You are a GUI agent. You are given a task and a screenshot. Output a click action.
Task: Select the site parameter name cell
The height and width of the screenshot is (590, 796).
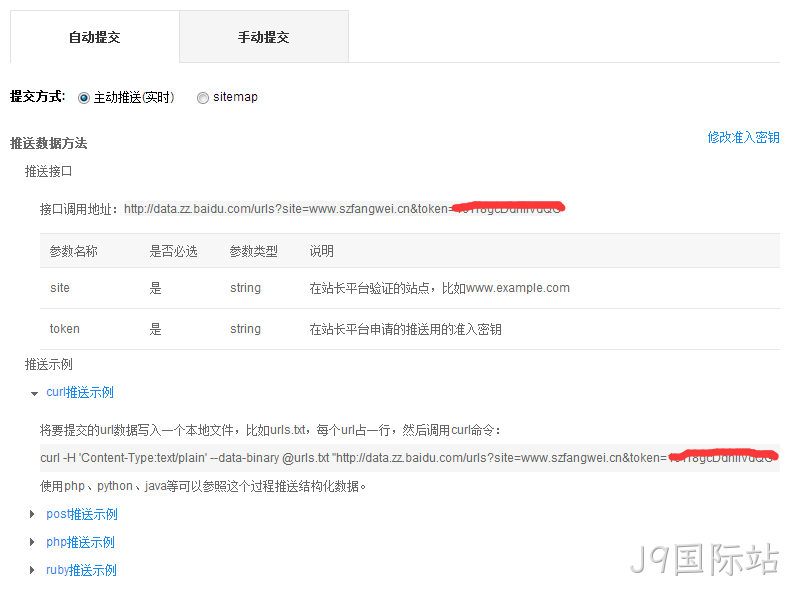[60, 288]
